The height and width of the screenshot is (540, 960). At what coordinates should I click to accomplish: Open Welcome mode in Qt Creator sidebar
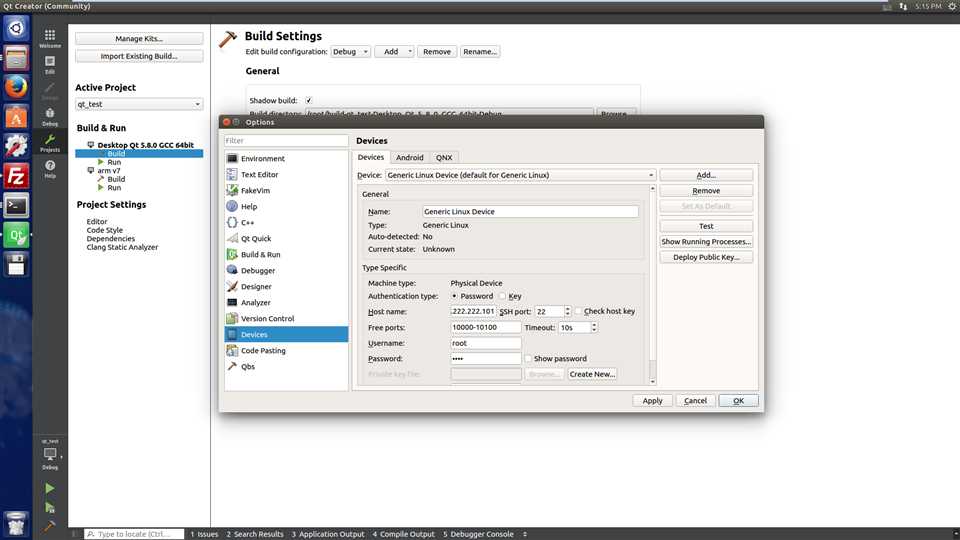tap(50, 38)
